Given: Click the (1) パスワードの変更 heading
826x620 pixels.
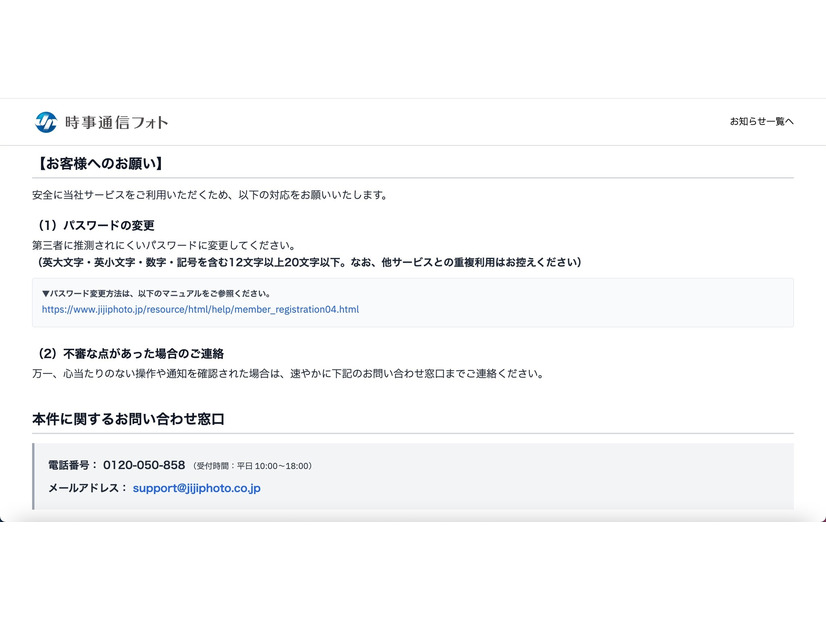Looking at the screenshot, I should coord(94,225).
